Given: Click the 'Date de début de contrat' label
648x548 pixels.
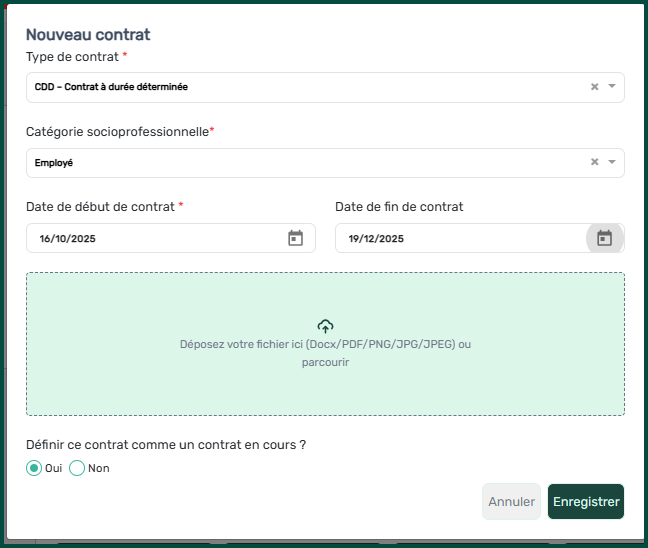Looking at the screenshot, I should pos(100,207).
